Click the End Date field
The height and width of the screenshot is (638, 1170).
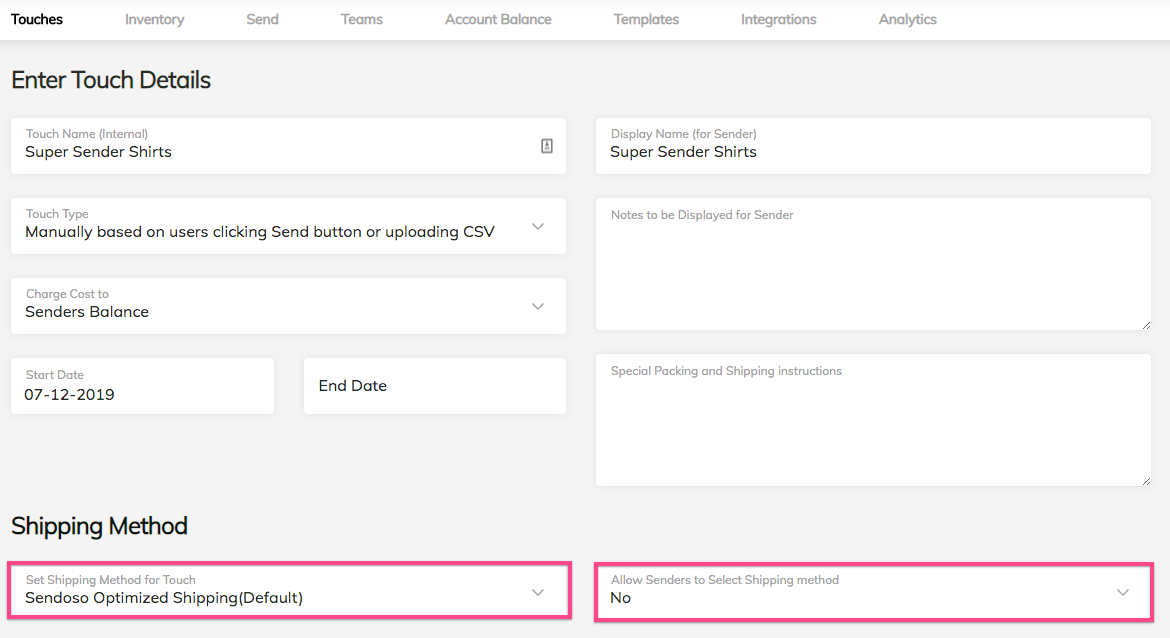[434, 386]
